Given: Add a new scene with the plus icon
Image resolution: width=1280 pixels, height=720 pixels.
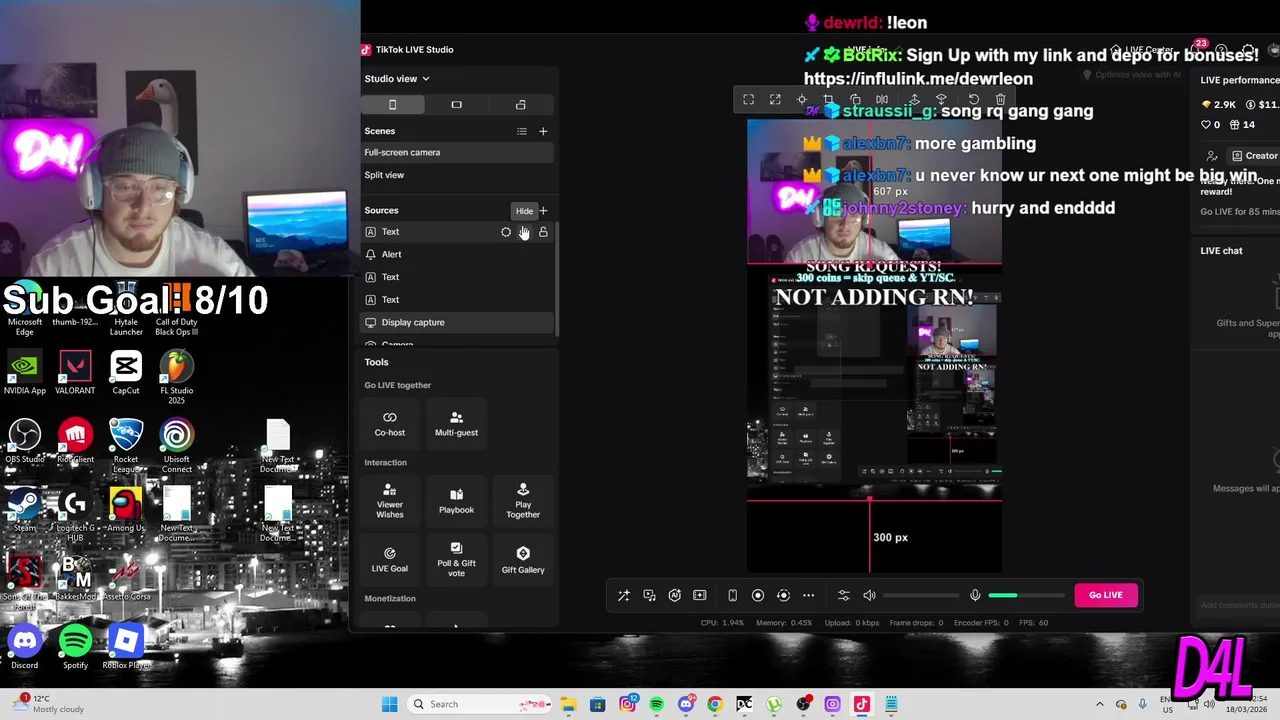Looking at the screenshot, I should [x=543, y=131].
